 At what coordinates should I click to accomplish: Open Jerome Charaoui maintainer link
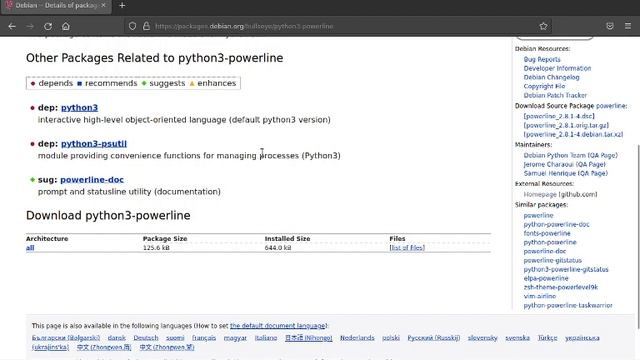coord(548,164)
